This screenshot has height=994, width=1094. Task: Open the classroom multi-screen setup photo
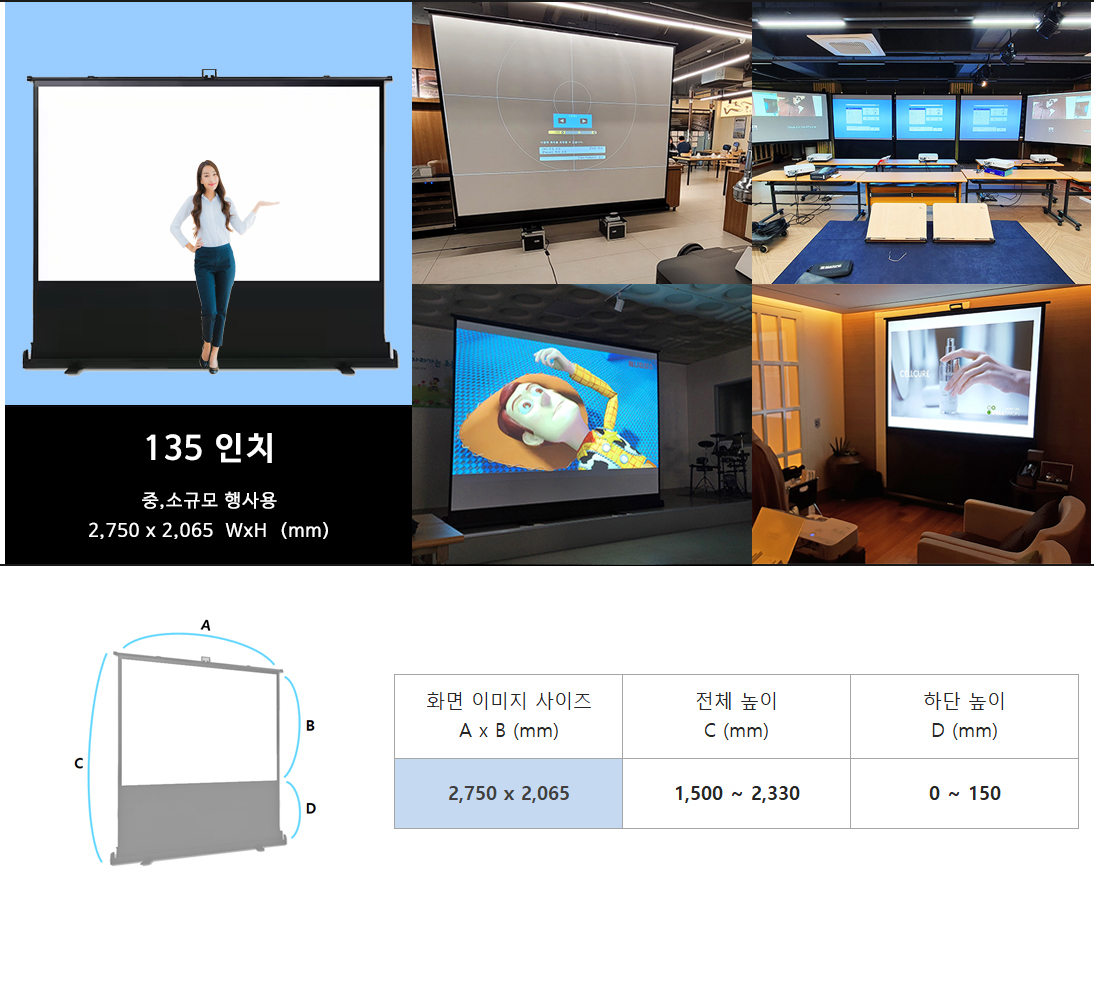pos(921,142)
